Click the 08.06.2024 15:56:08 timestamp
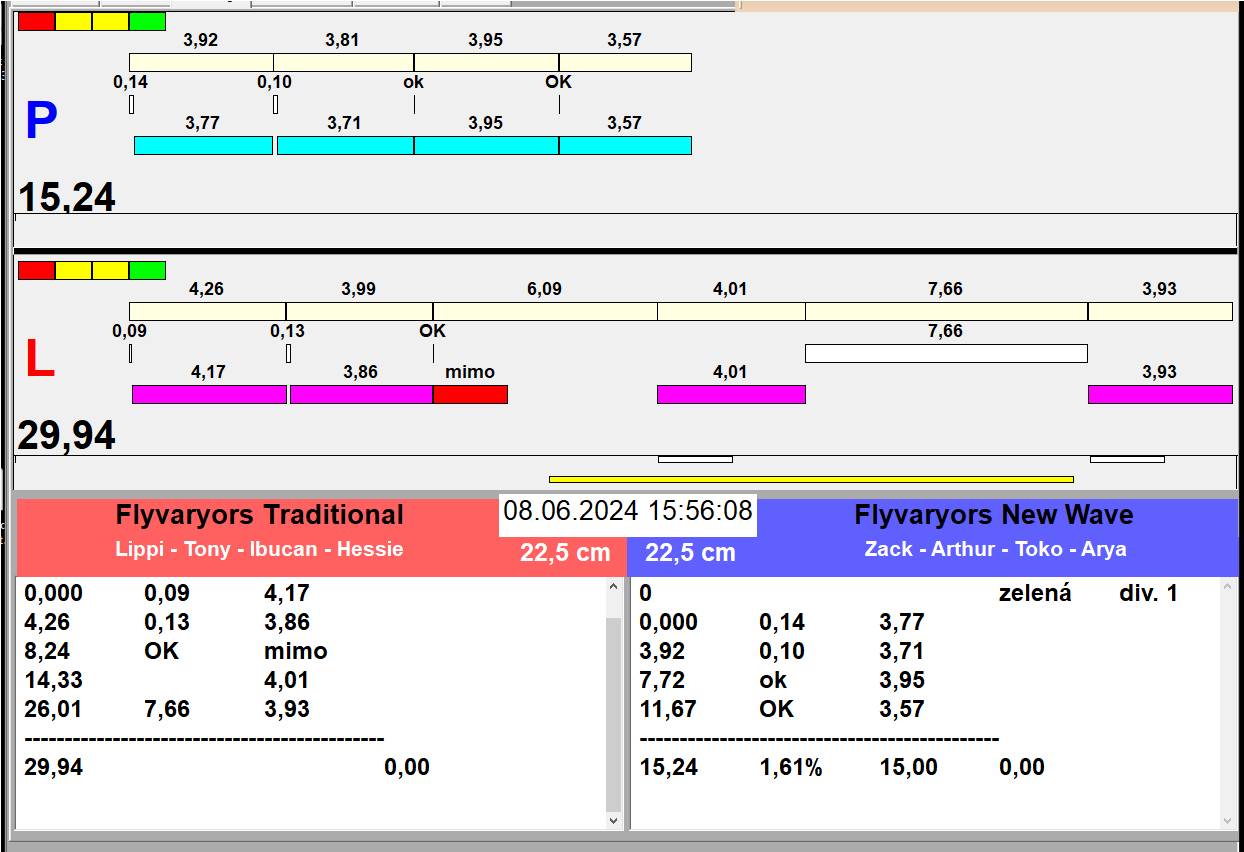Image resolution: width=1244 pixels, height=852 pixels. coord(627,511)
